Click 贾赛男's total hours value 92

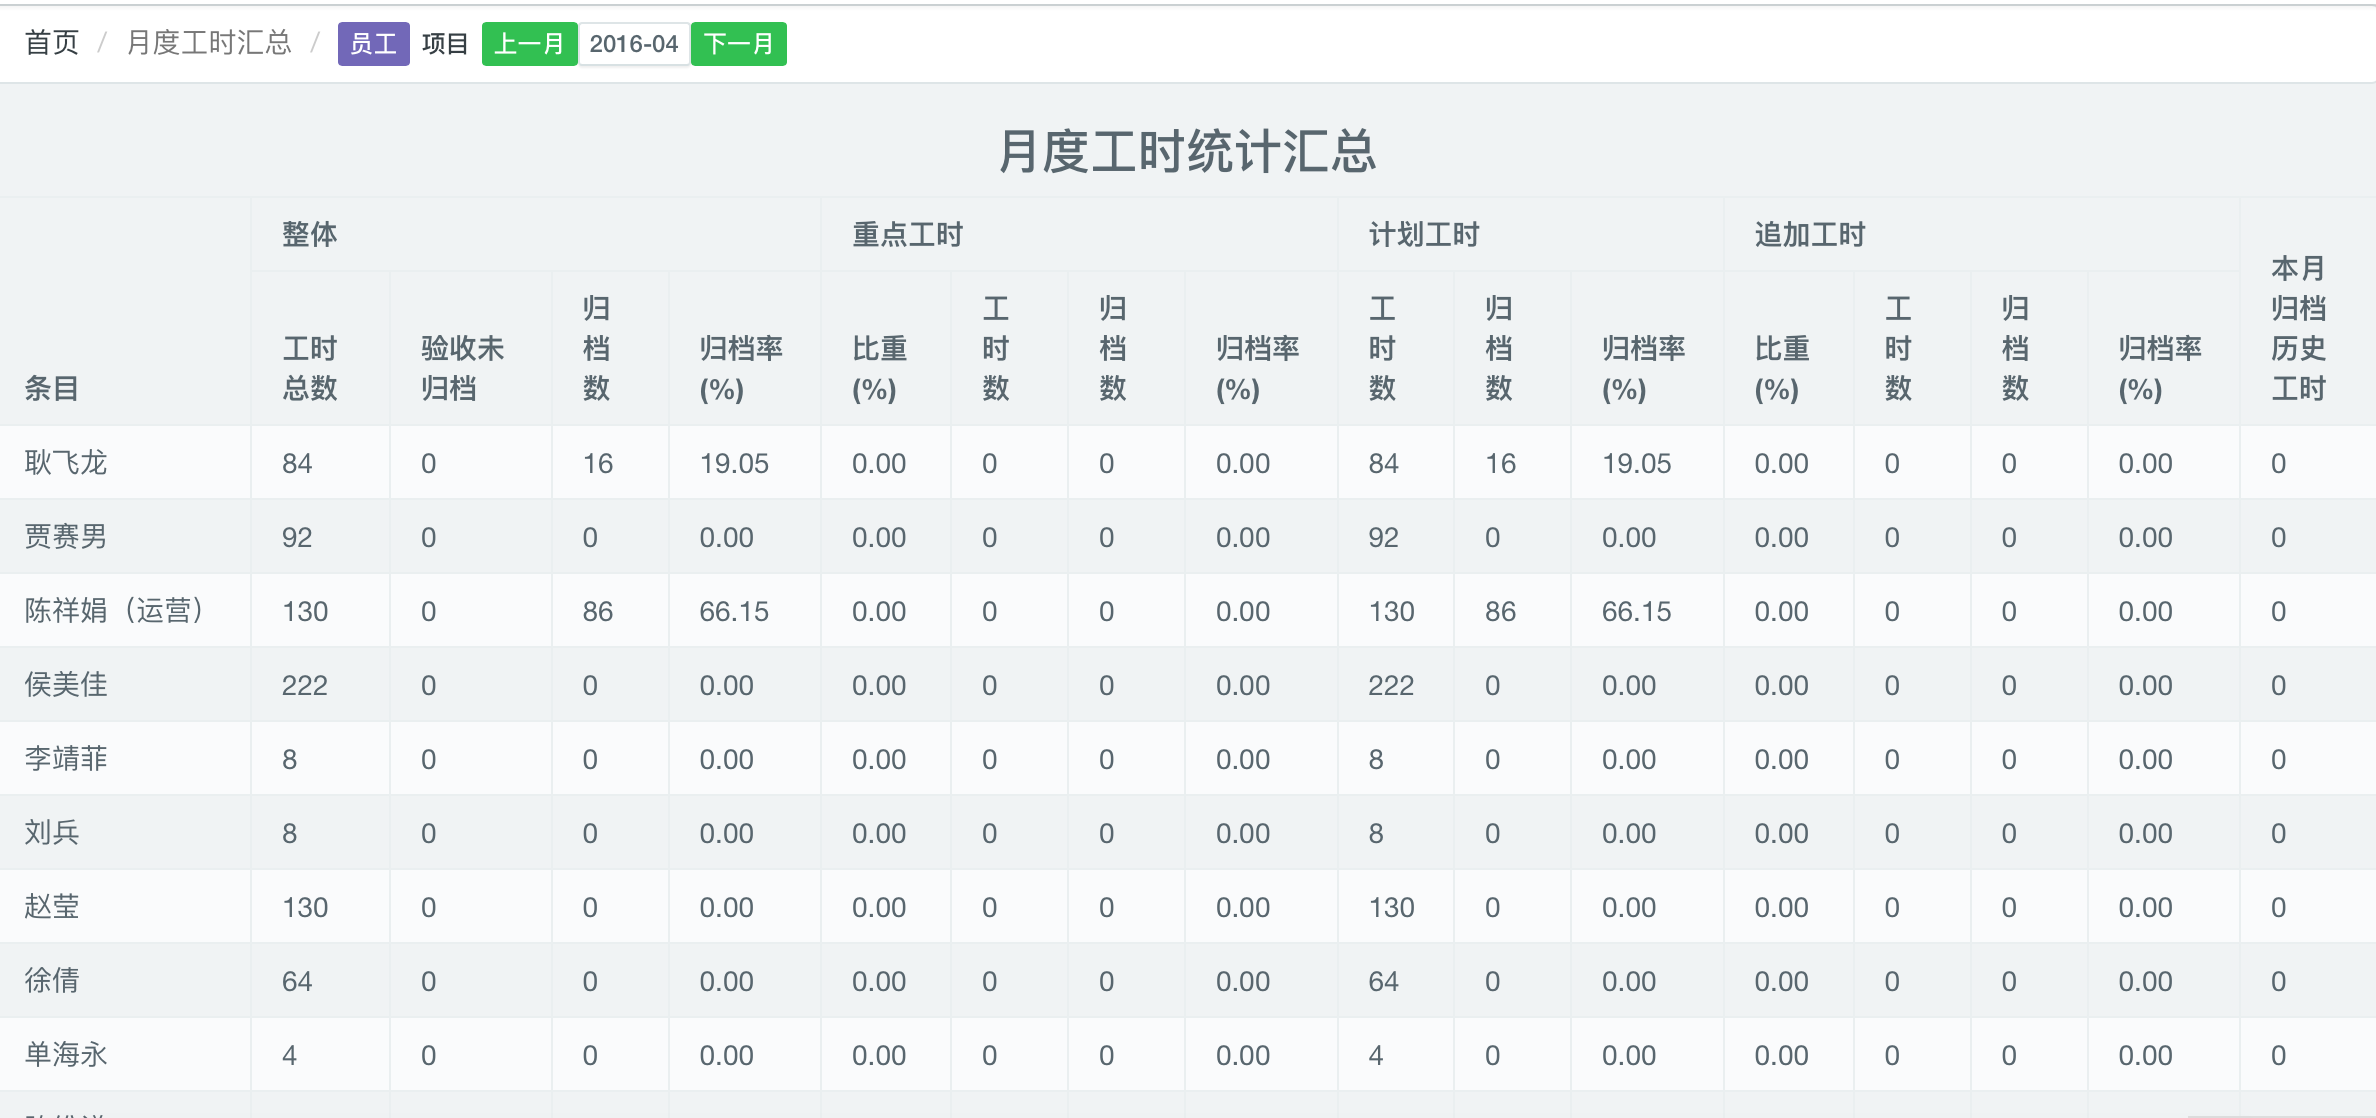pos(297,538)
